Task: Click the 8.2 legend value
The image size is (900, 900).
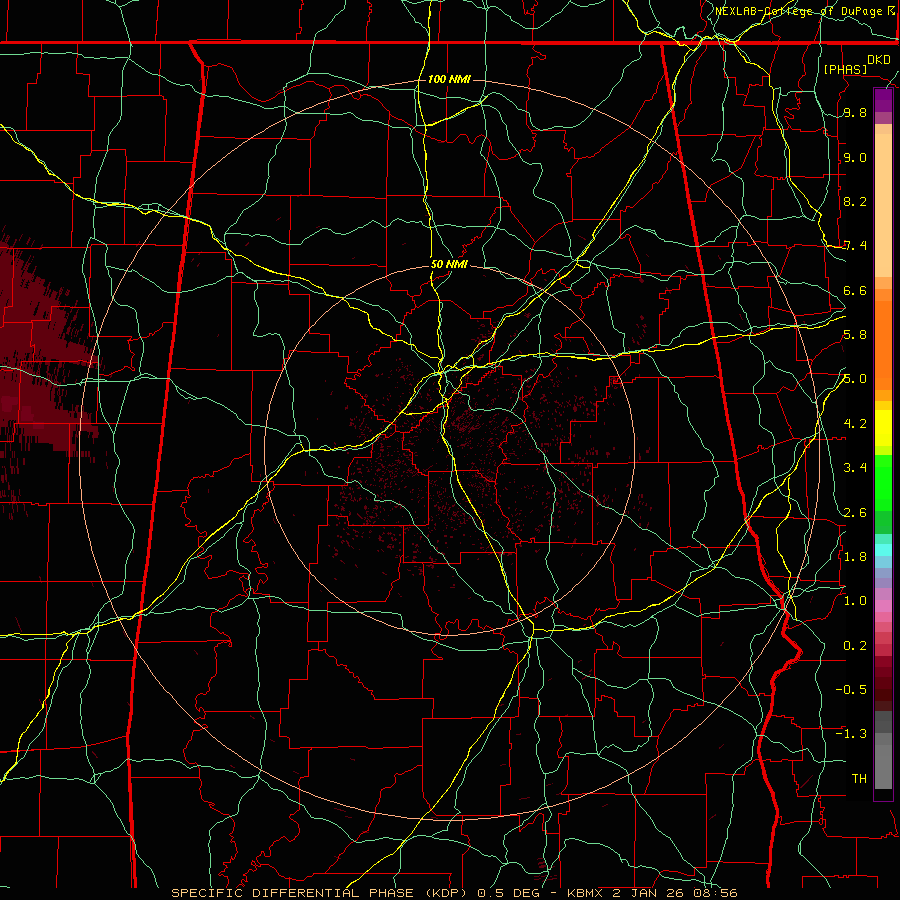Action: [x=855, y=201]
